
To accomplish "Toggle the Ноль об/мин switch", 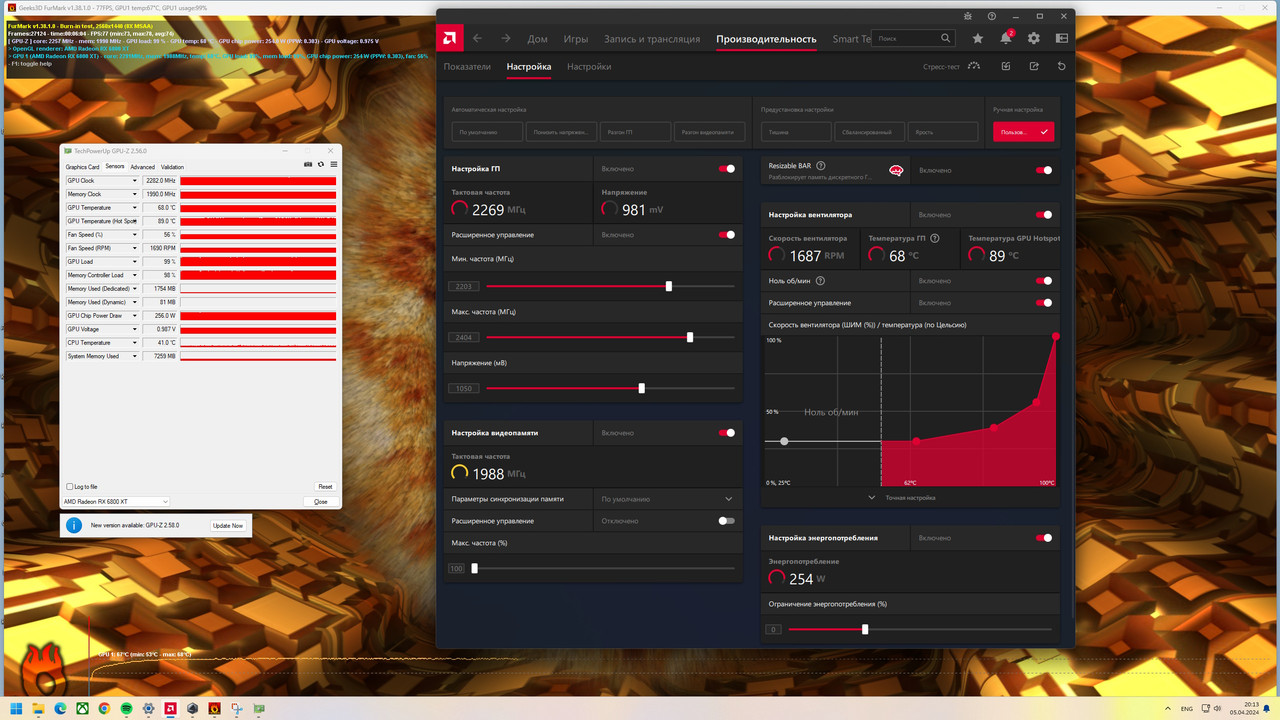I will (x=1044, y=281).
